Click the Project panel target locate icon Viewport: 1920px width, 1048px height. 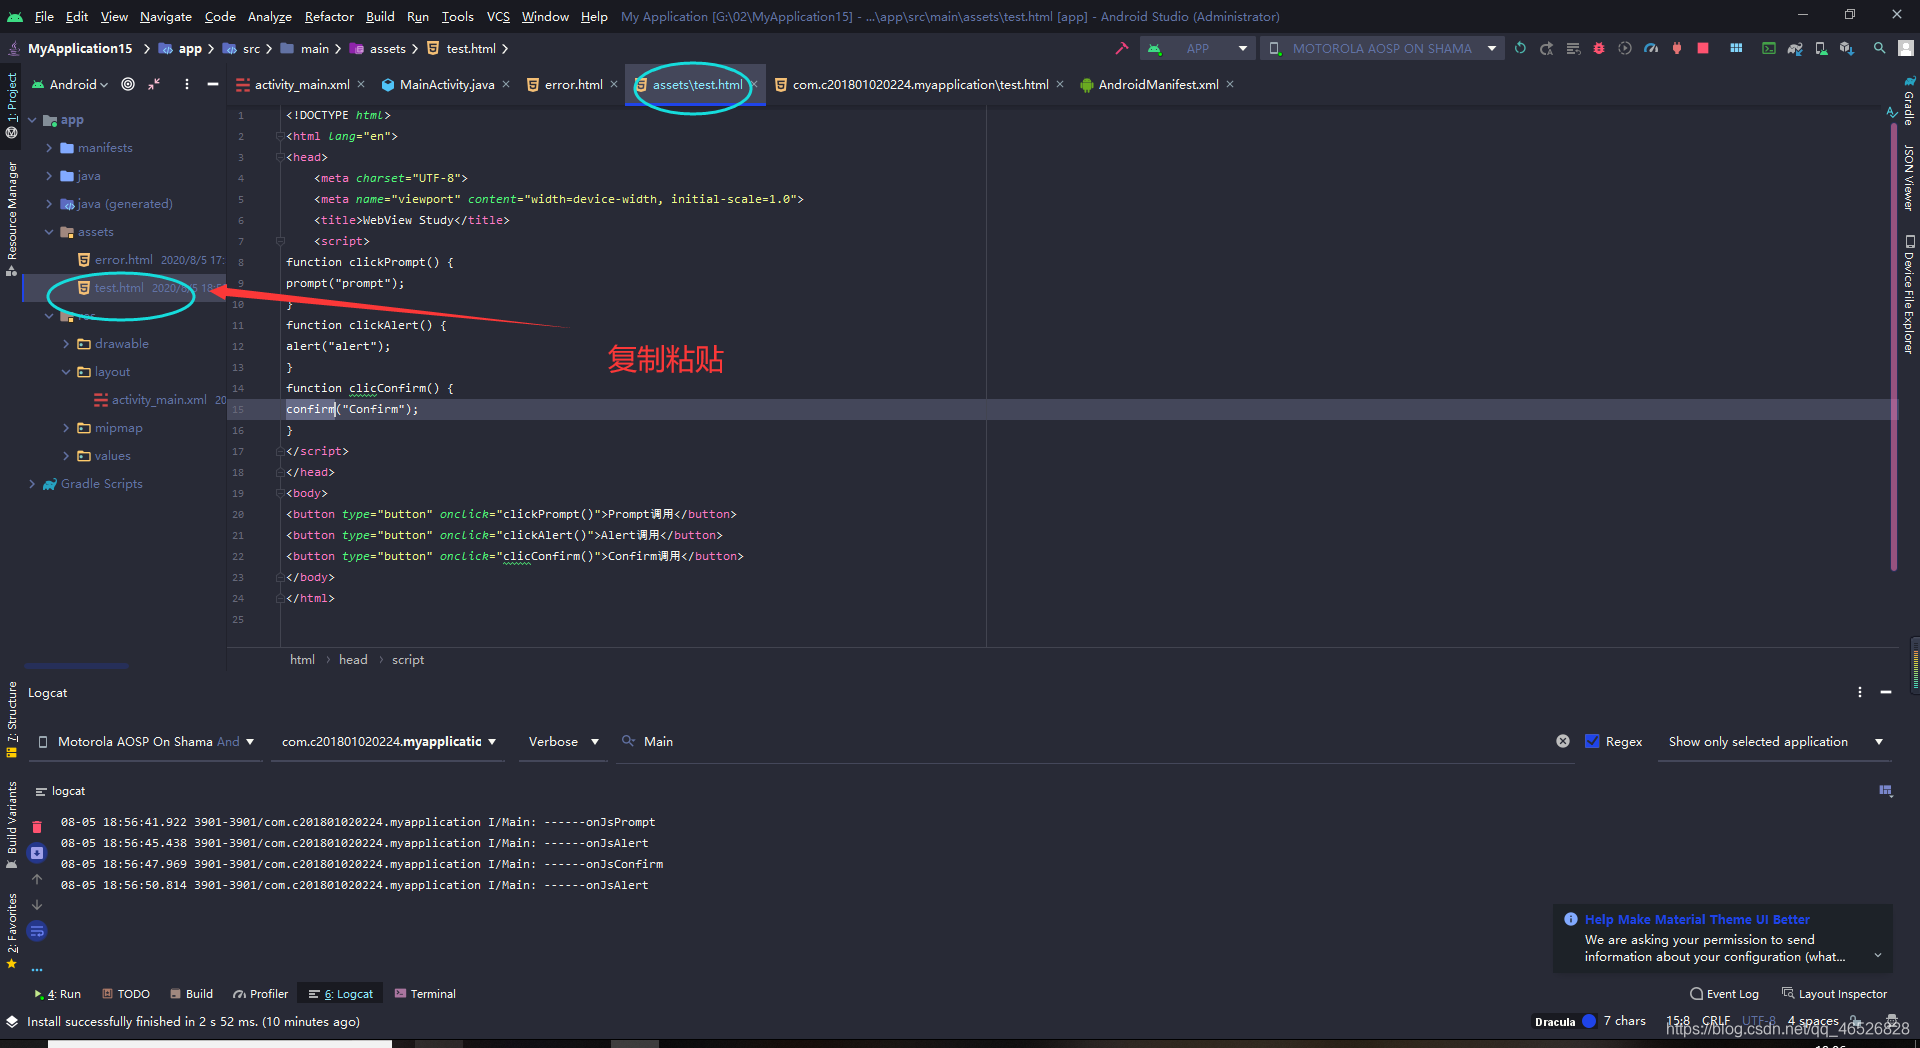(x=128, y=85)
